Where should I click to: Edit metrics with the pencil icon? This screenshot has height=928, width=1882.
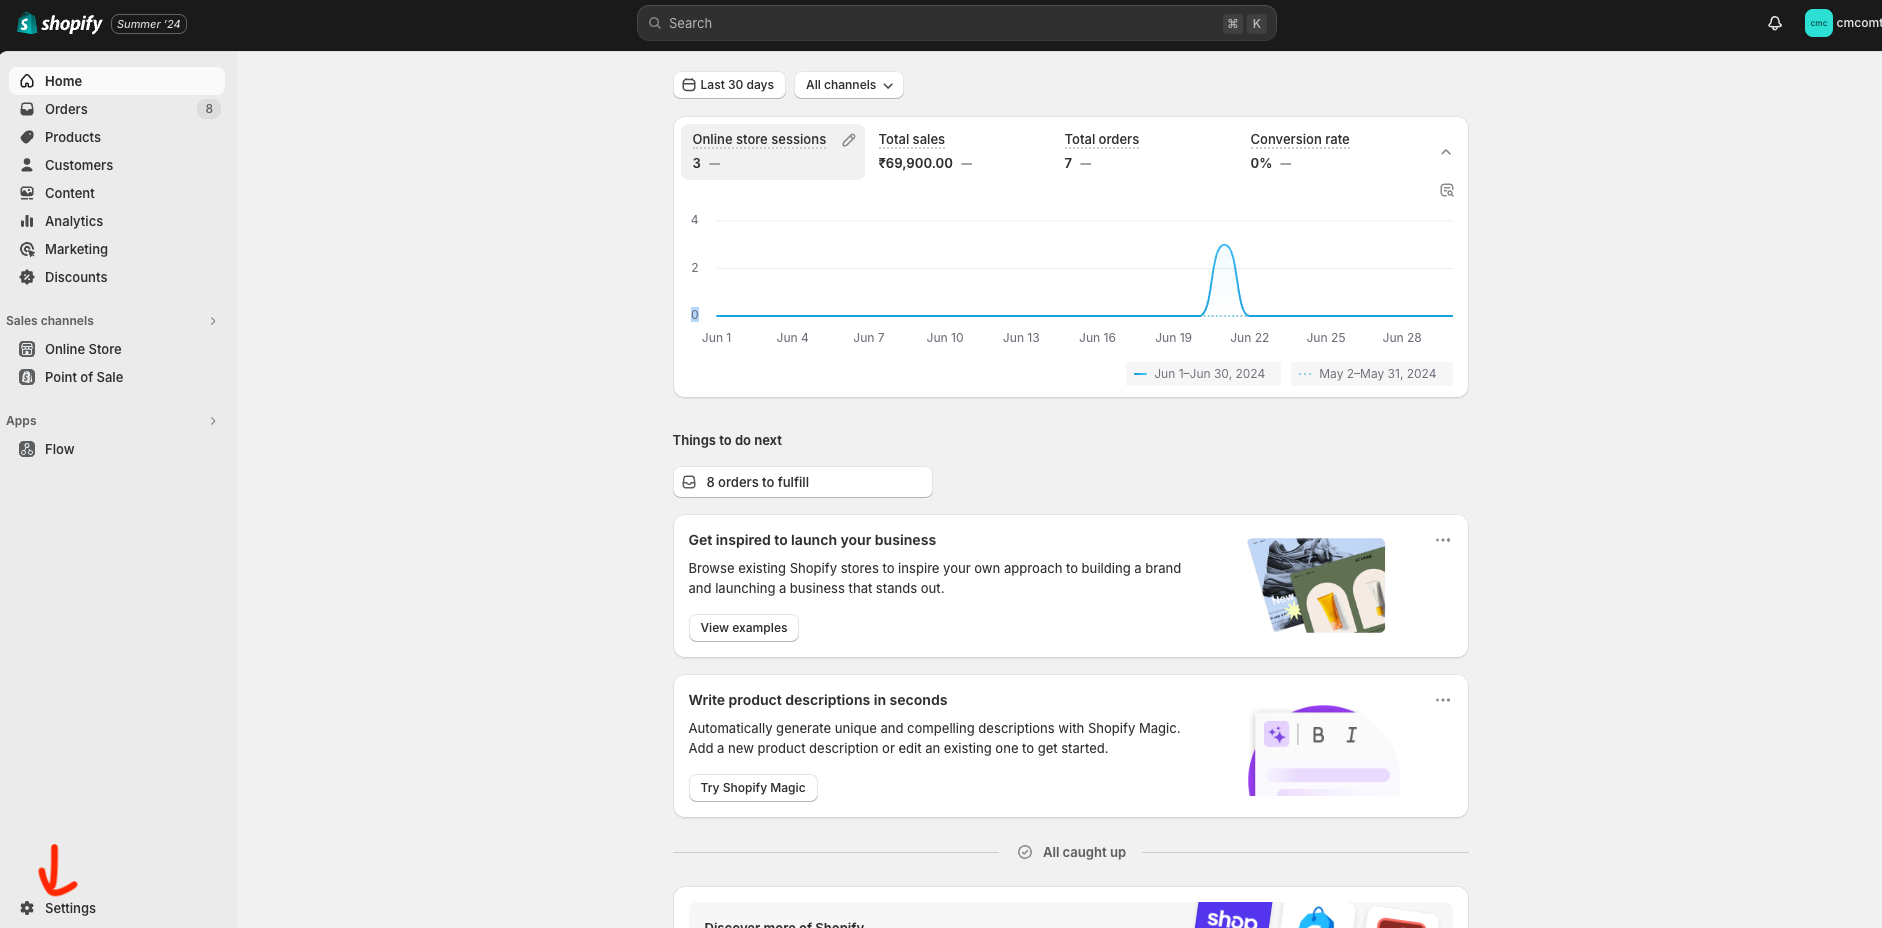[849, 140]
